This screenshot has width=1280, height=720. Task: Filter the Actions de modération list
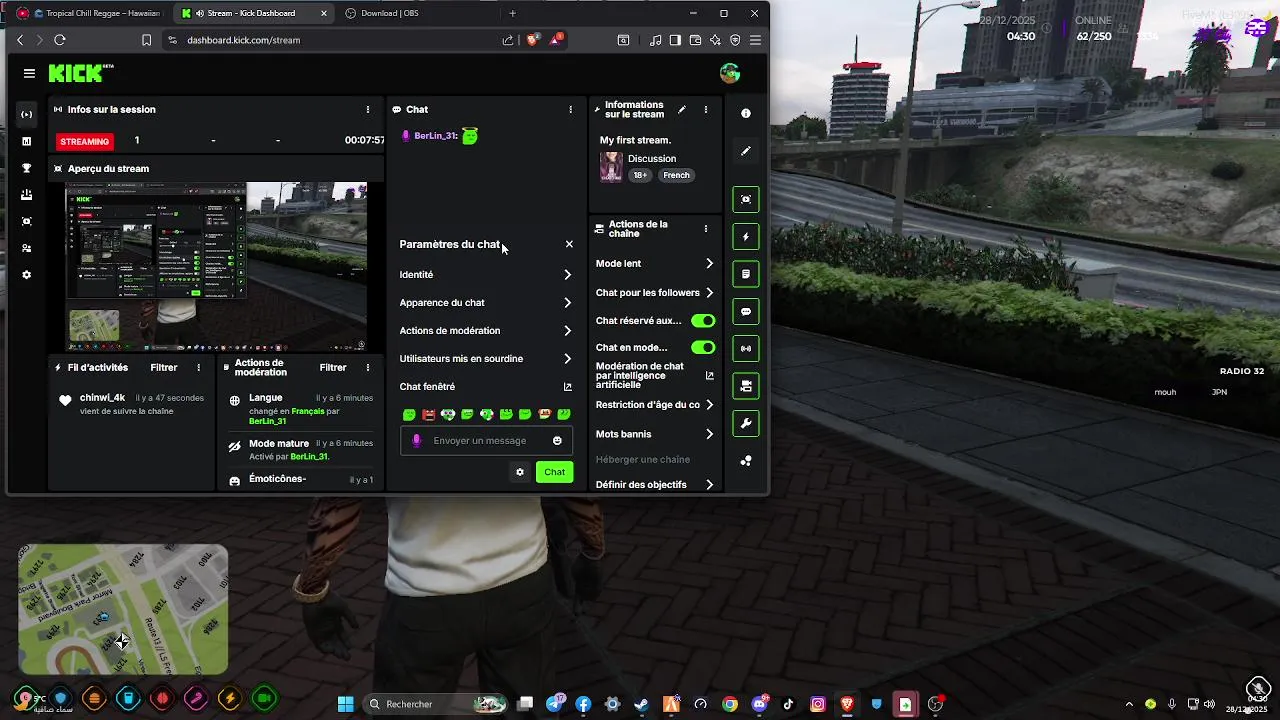(x=333, y=367)
